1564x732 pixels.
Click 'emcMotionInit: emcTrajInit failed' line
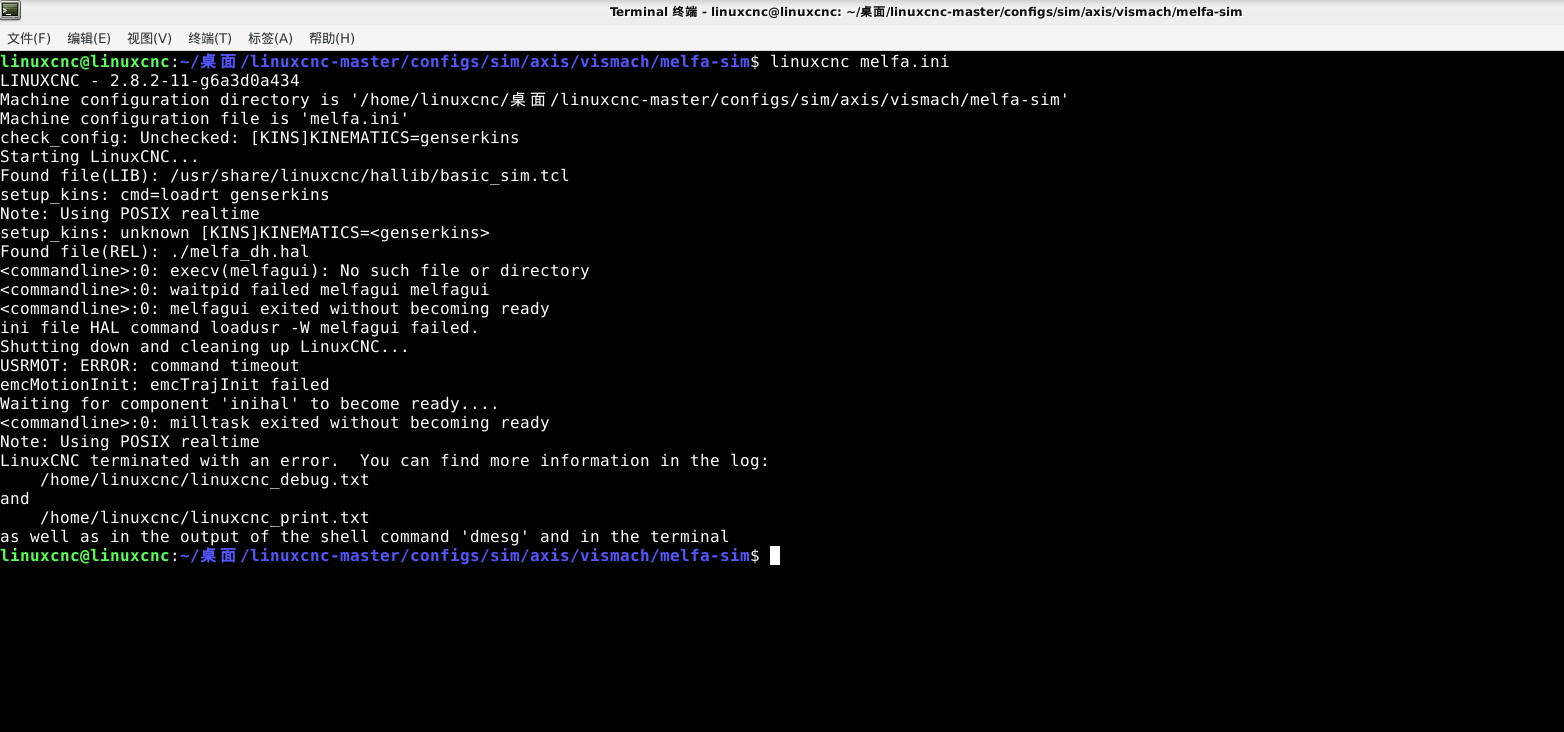click(165, 385)
